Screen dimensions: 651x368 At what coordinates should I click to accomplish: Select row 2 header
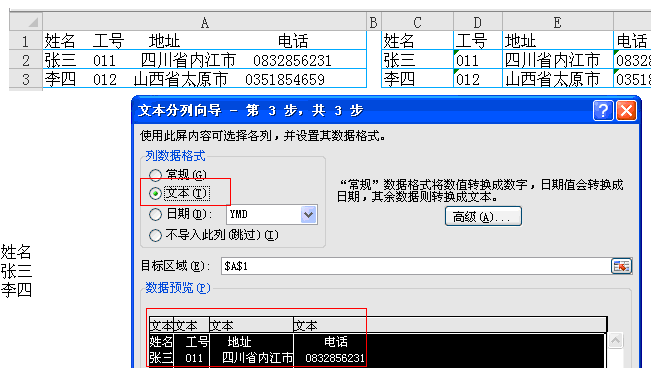tap(26, 60)
